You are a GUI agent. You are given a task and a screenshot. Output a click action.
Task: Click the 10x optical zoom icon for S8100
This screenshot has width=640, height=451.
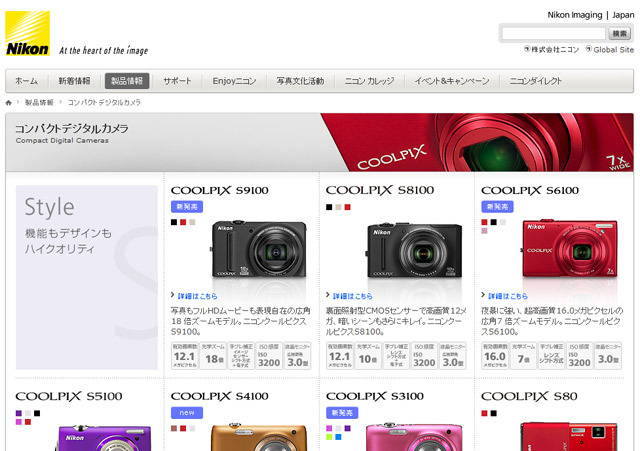tap(368, 356)
